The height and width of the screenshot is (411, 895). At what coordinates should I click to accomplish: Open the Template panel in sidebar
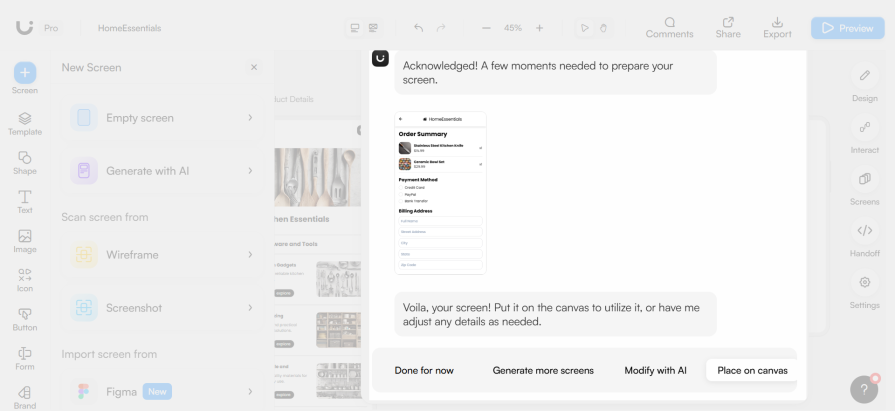pyautogui.click(x=25, y=123)
